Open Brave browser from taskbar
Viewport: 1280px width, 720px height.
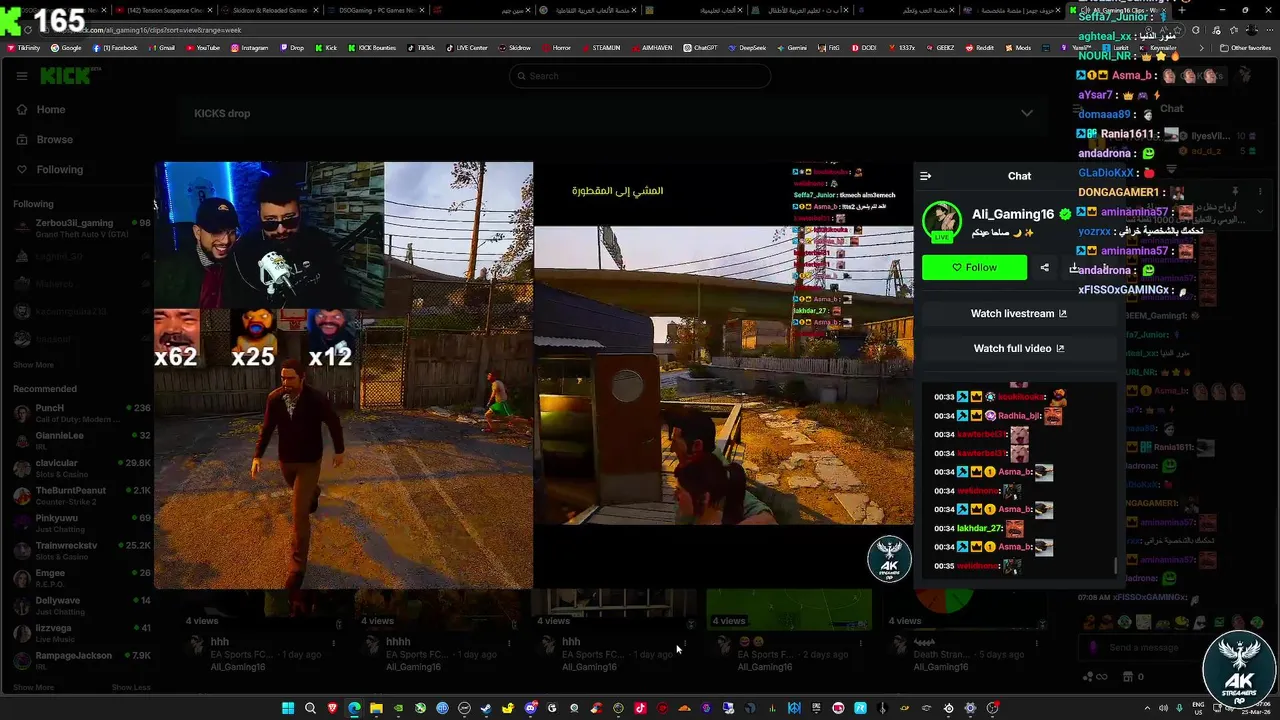click(332, 708)
